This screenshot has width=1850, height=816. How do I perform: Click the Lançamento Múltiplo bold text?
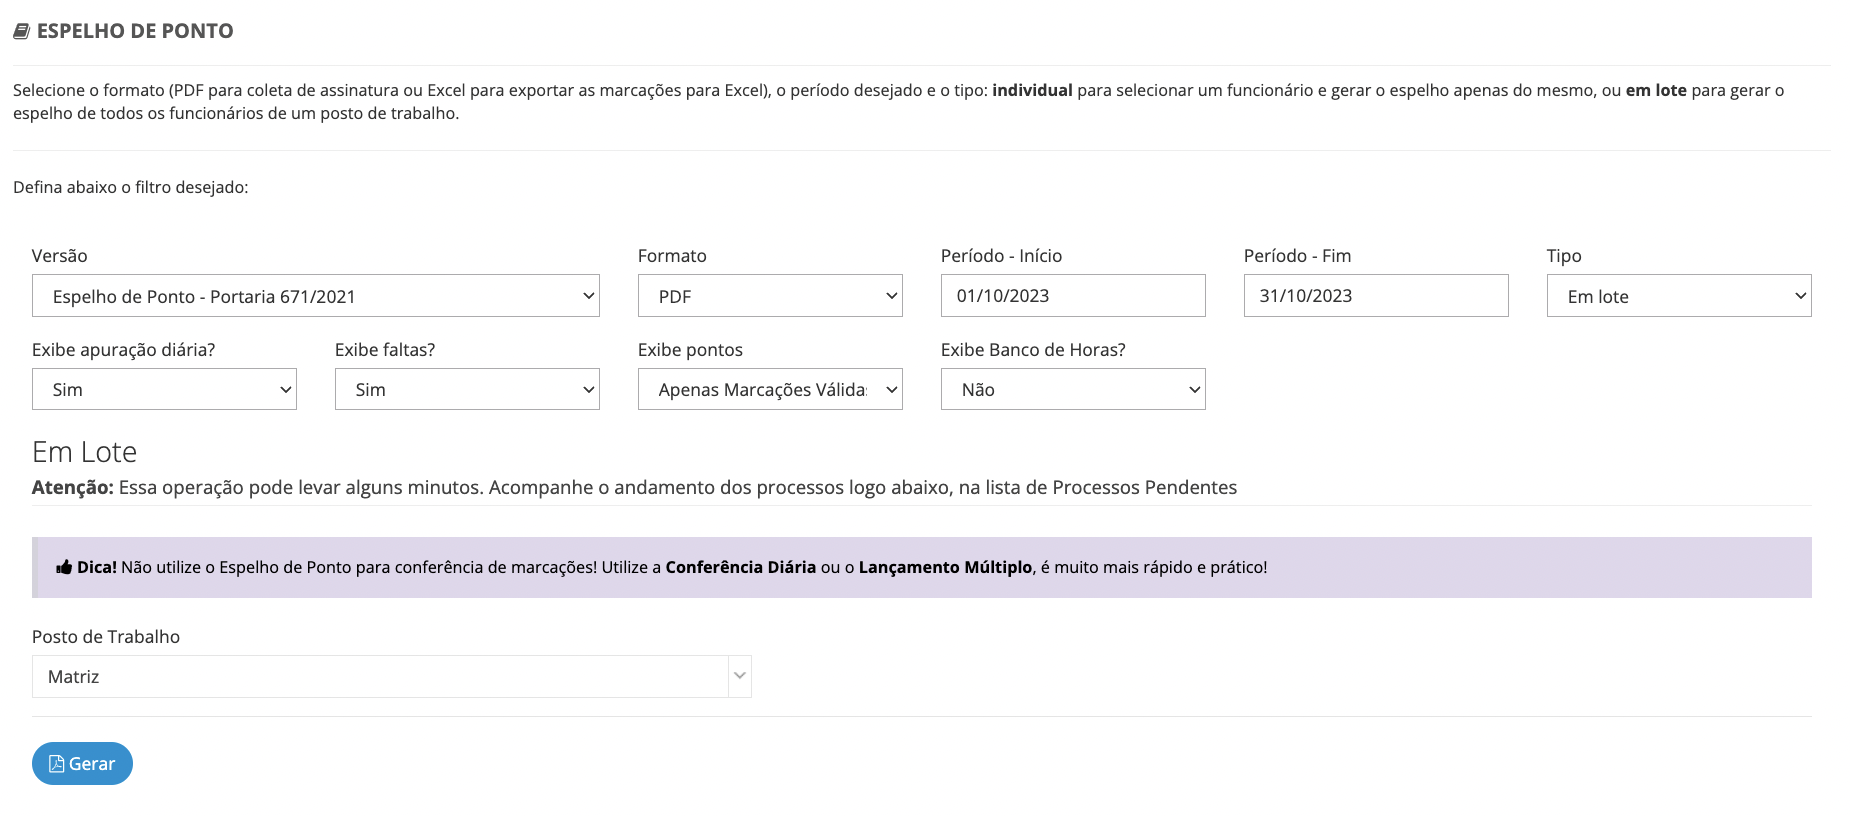pos(945,568)
